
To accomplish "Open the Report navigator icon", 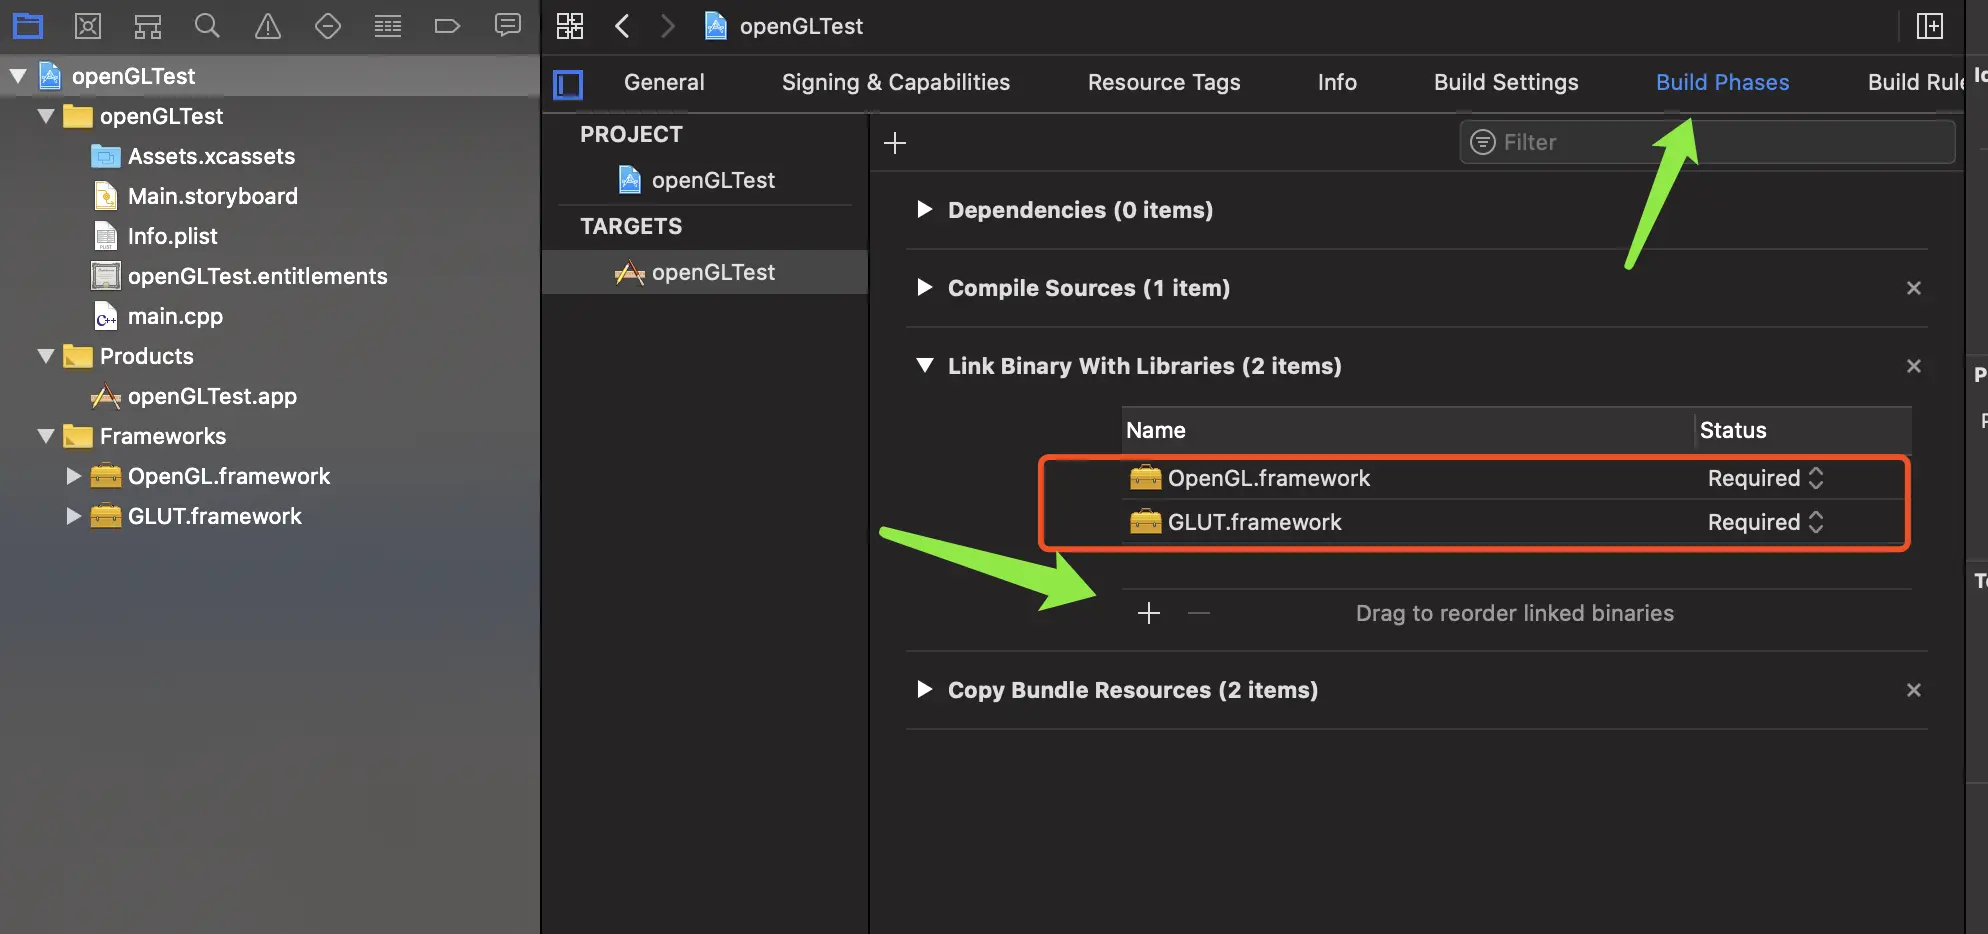I will click(x=508, y=26).
